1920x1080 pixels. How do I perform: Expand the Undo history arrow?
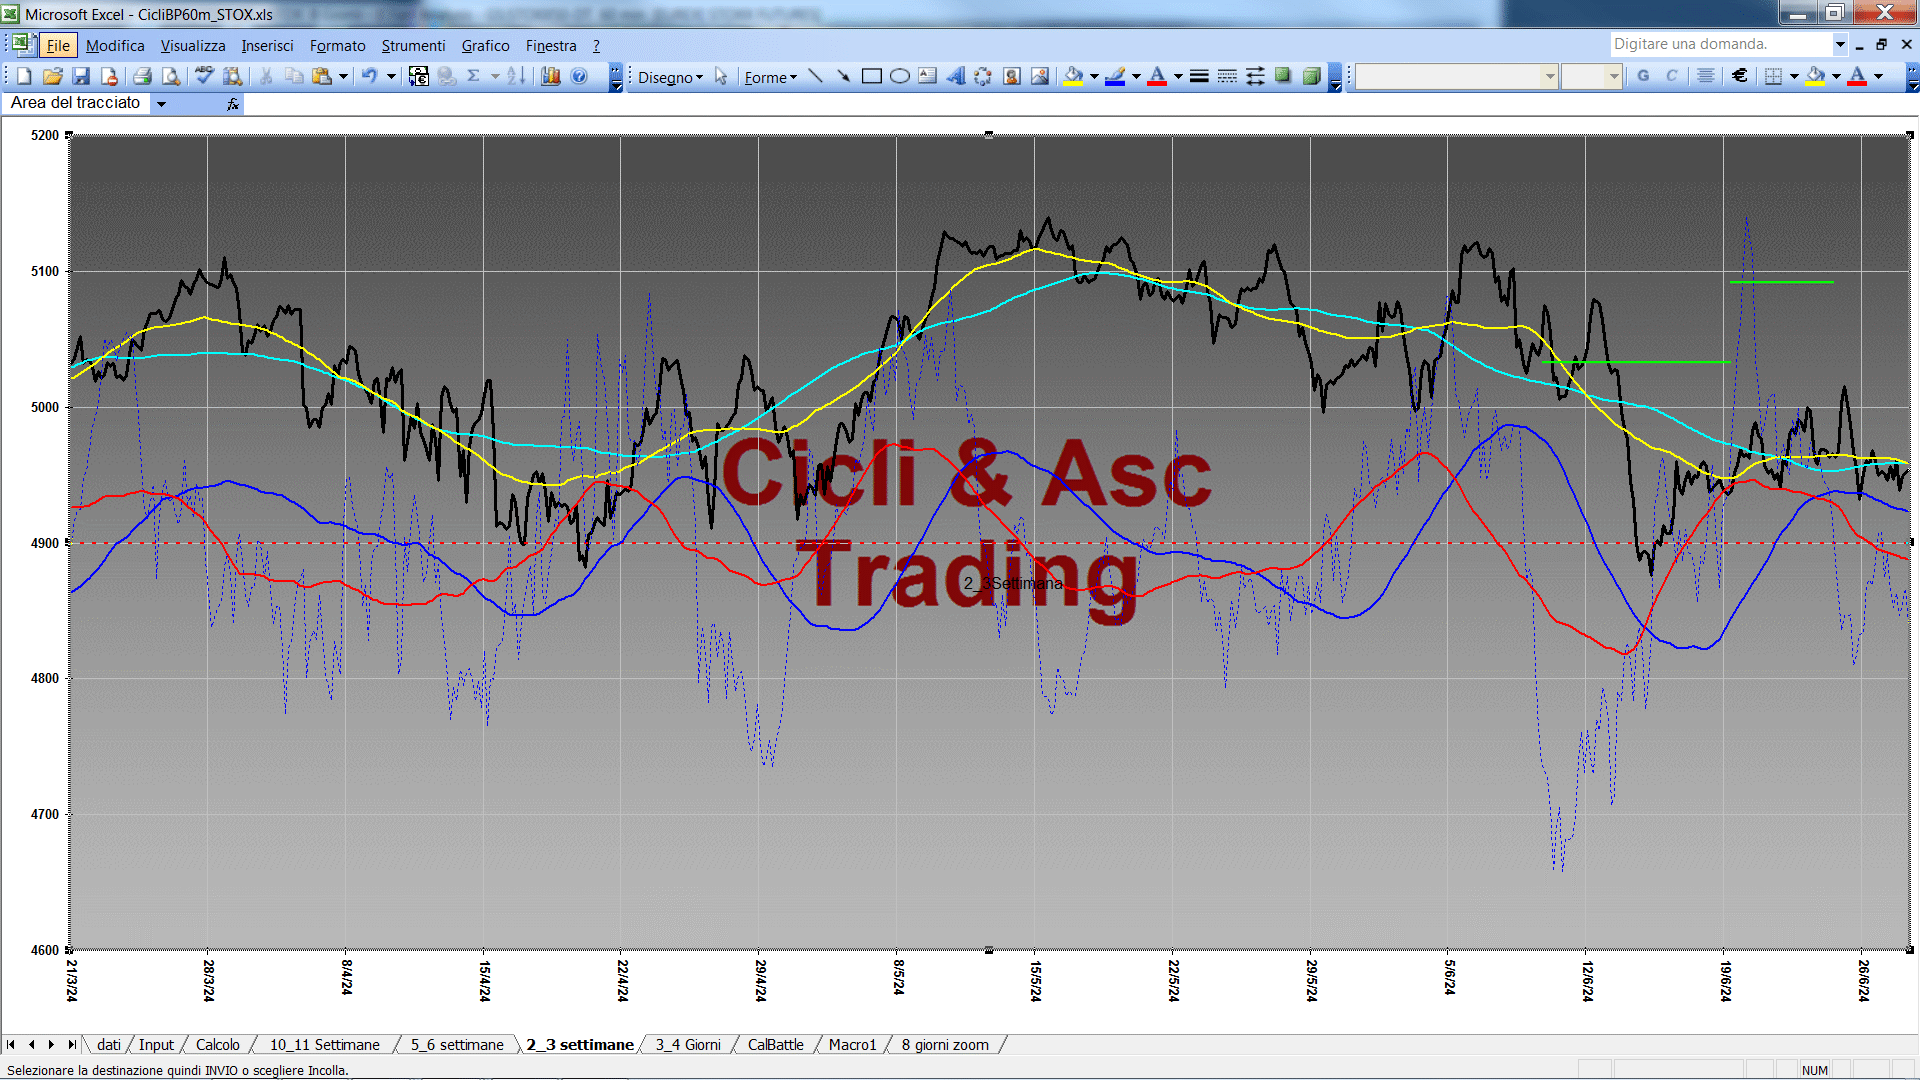pos(391,76)
